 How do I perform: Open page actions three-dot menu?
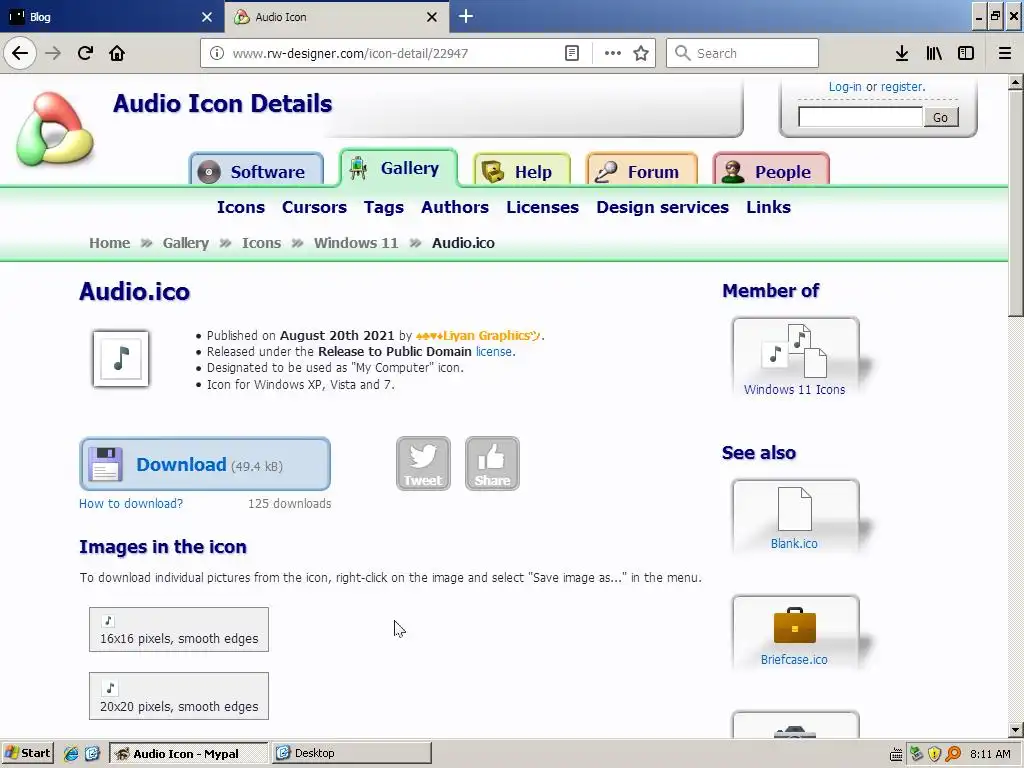pyautogui.click(x=613, y=53)
